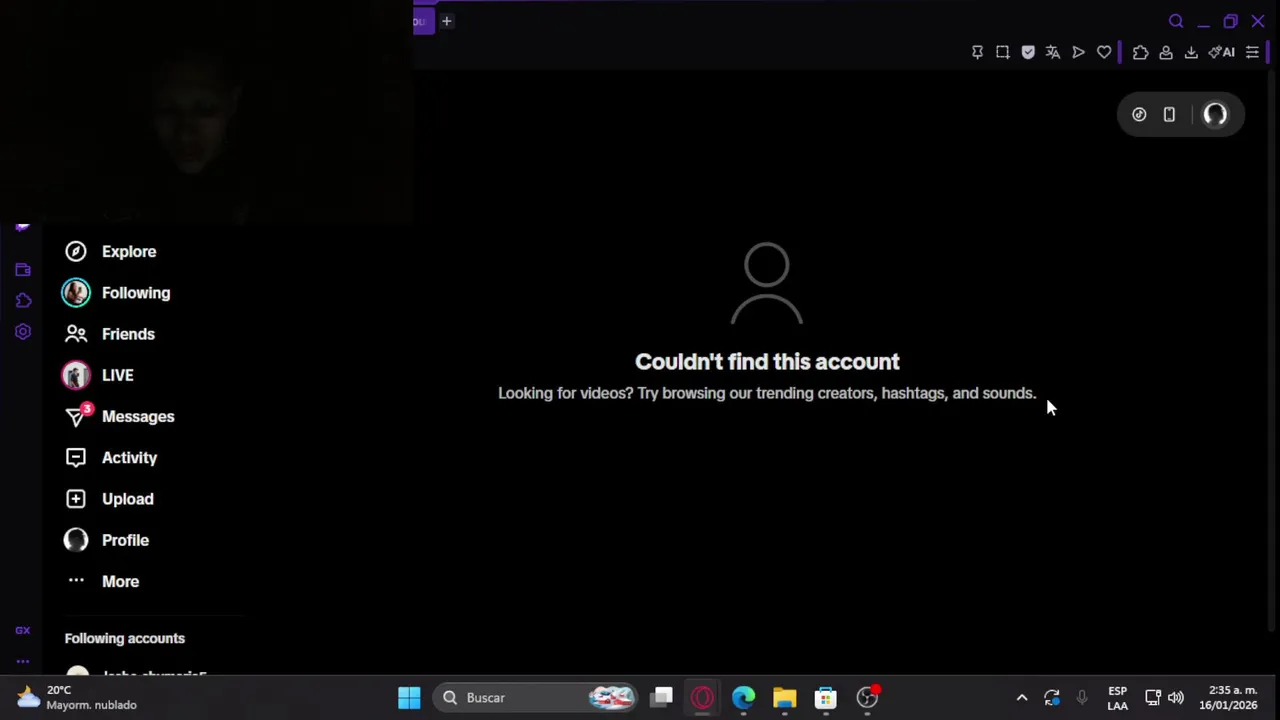
Task: Open OBS Studio from taskbar
Action: 868,698
